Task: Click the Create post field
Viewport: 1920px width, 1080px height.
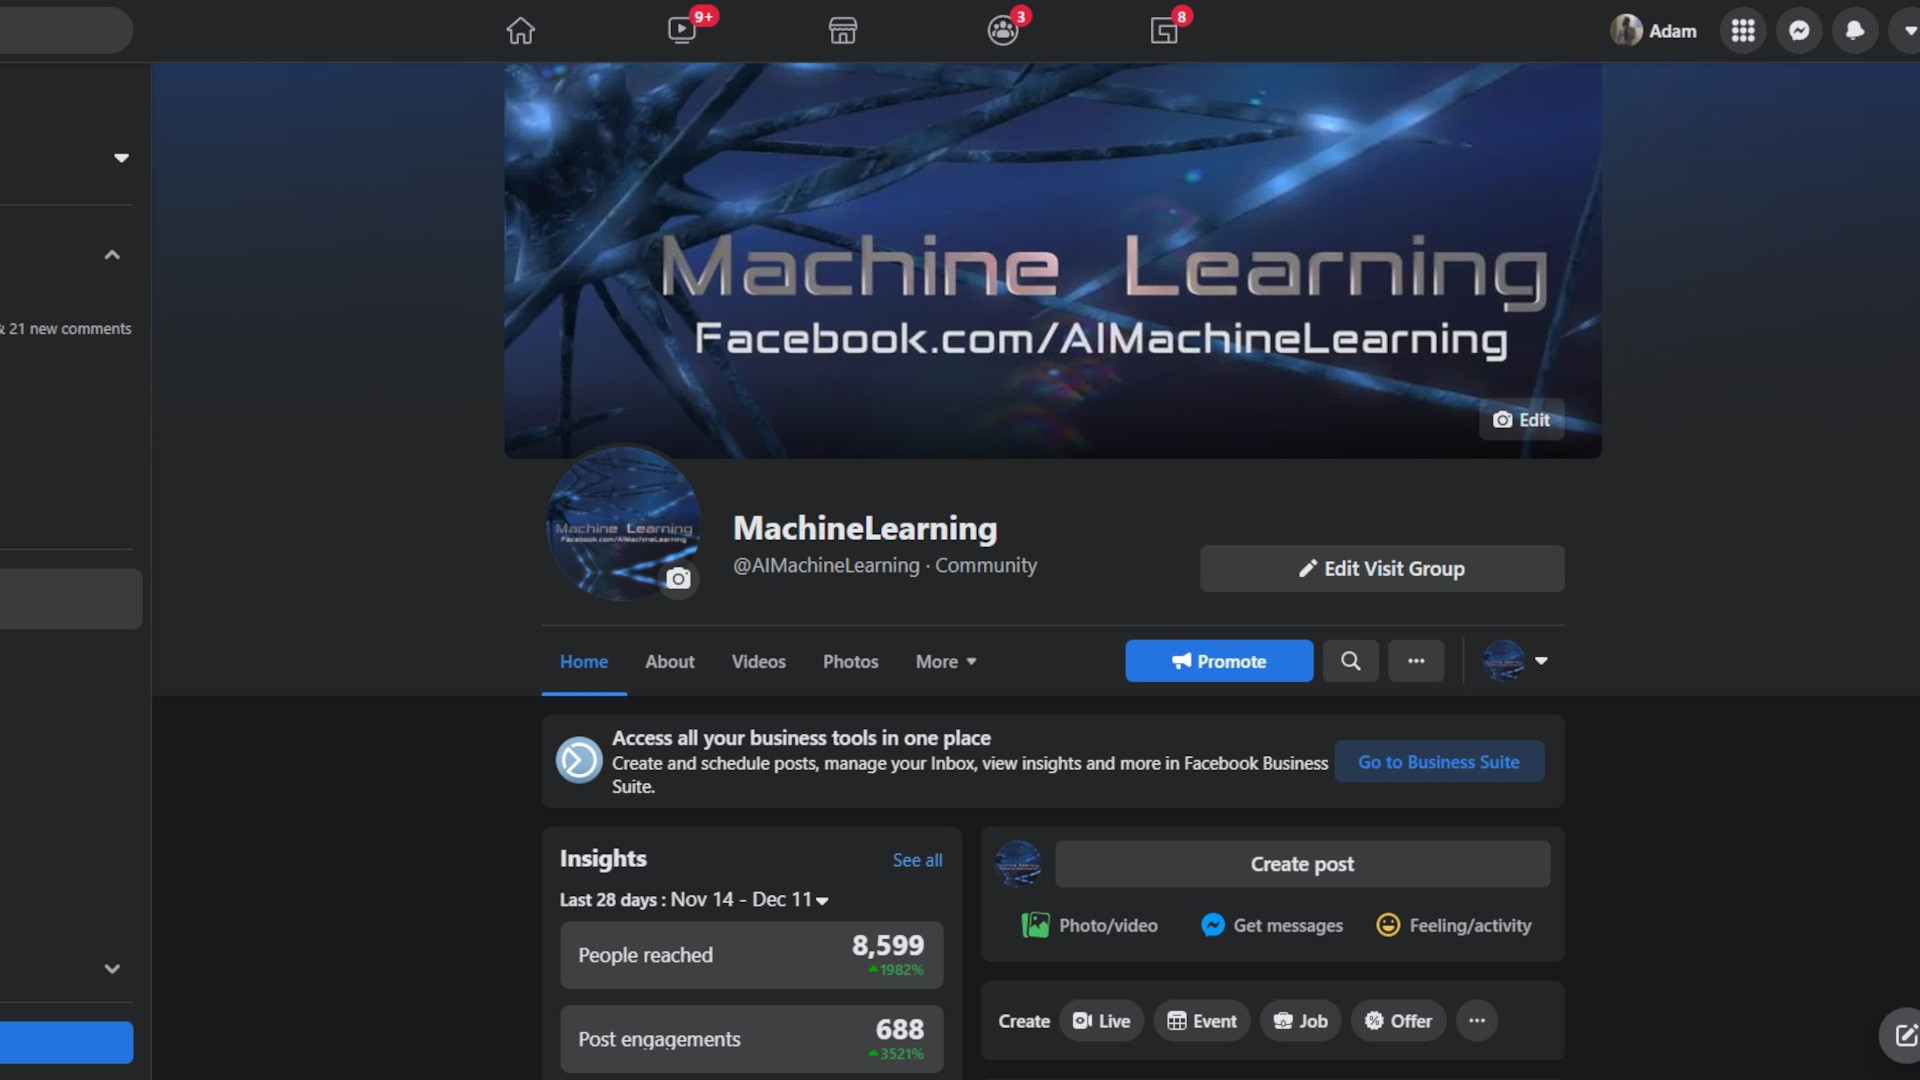Action: pos(1302,864)
